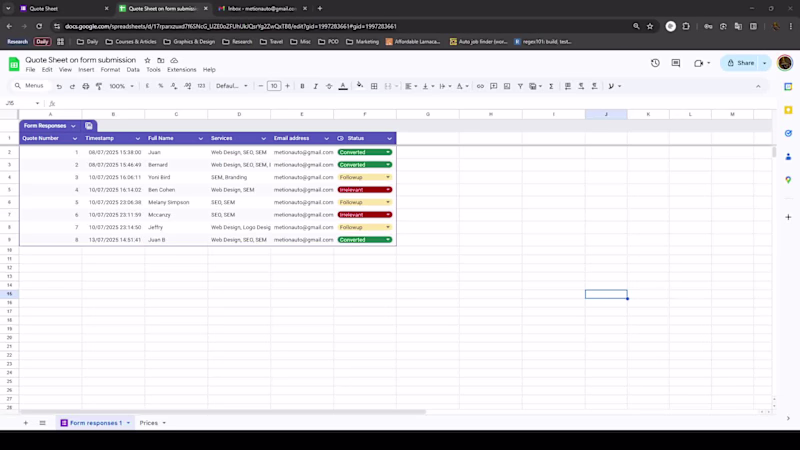Click the Redo icon in toolbar
The image size is (800, 450).
(72, 86)
